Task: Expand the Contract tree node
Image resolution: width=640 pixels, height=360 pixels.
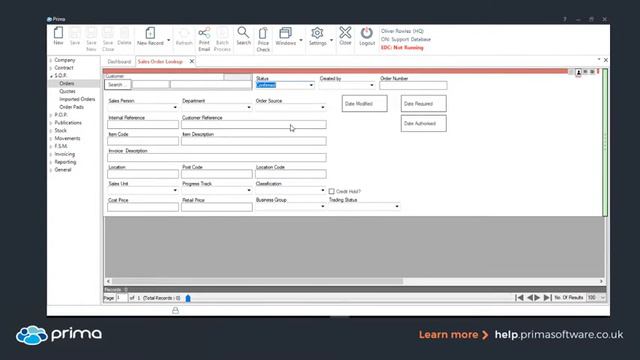Action: [x=51, y=68]
